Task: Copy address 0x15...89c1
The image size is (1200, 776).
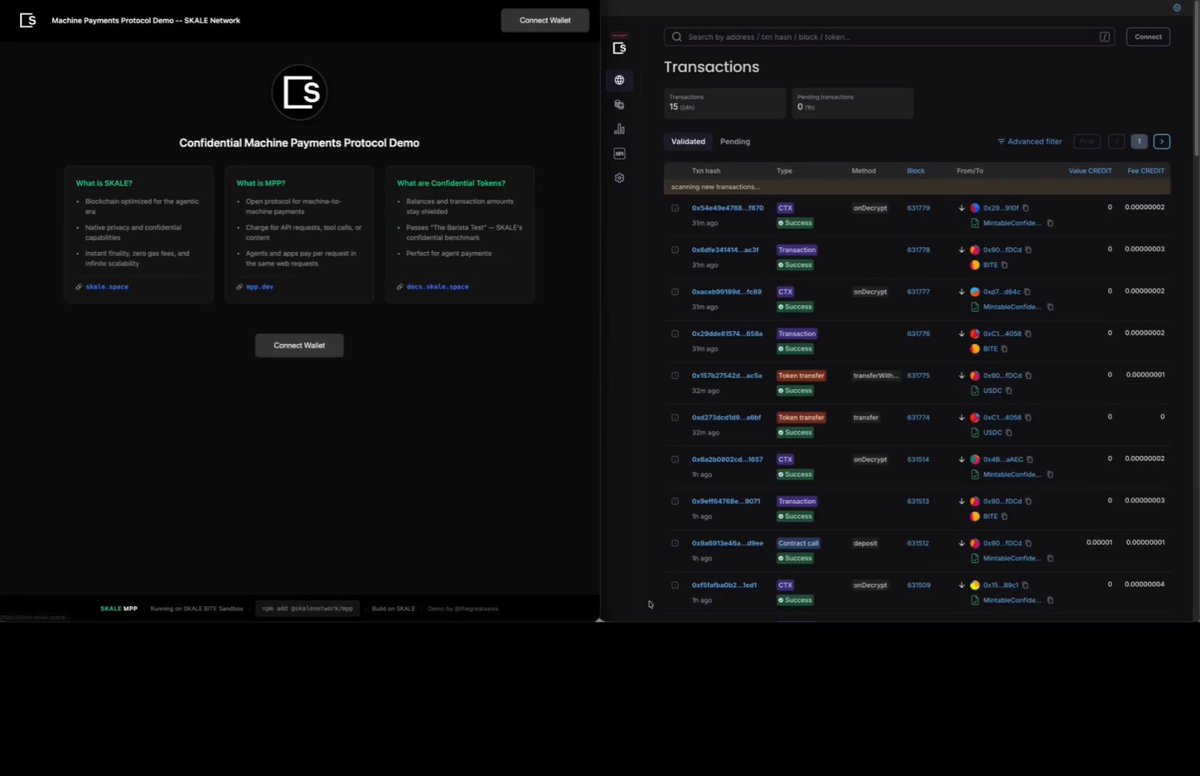Action: (1024, 585)
